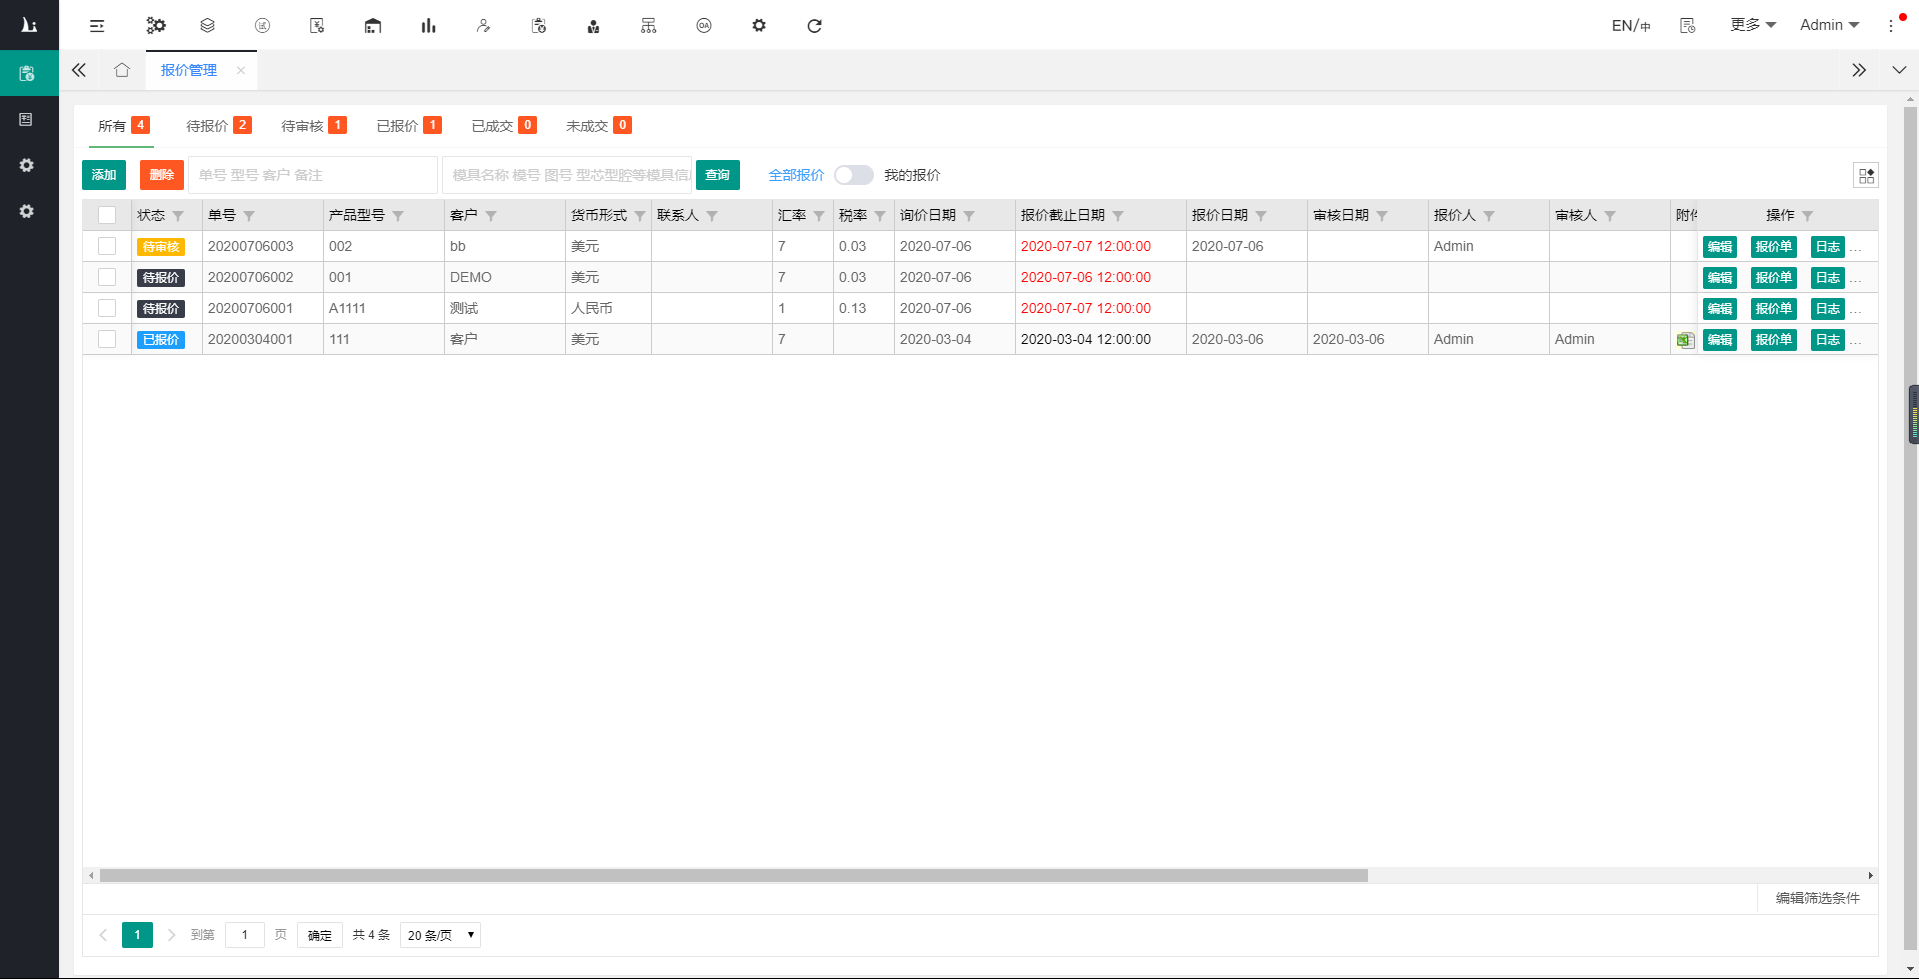Check the box for order 20200706003
This screenshot has width=1919, height=979.
[x=107, y=246]
